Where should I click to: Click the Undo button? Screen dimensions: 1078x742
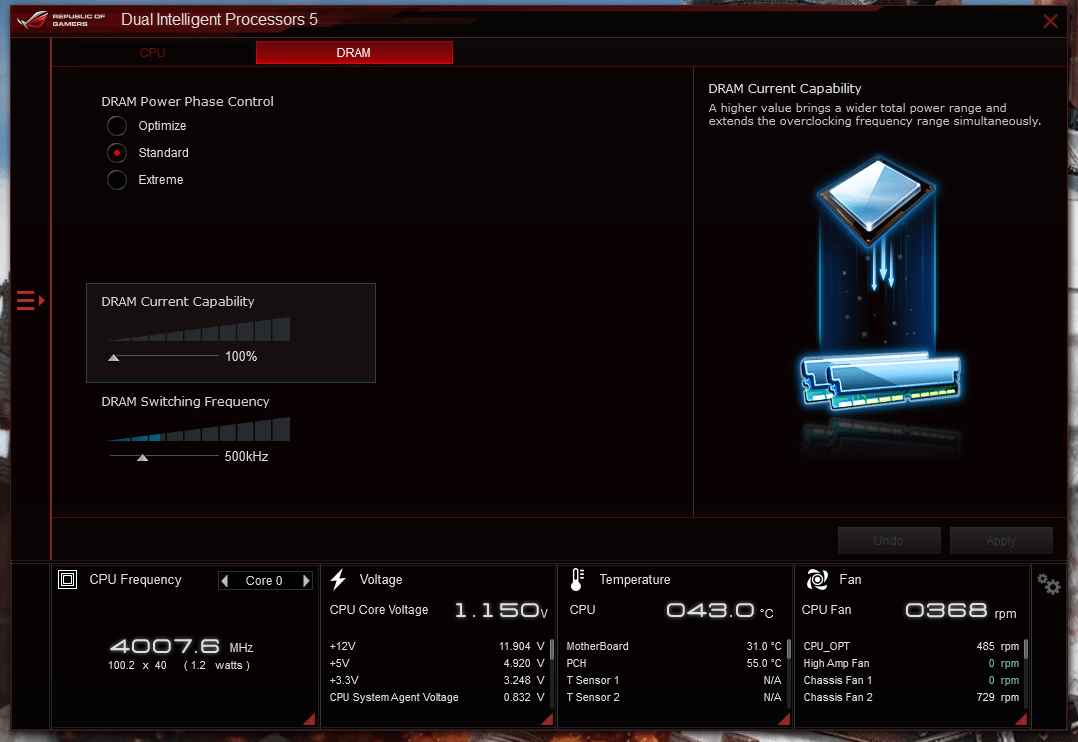click(x=889, y=541)
